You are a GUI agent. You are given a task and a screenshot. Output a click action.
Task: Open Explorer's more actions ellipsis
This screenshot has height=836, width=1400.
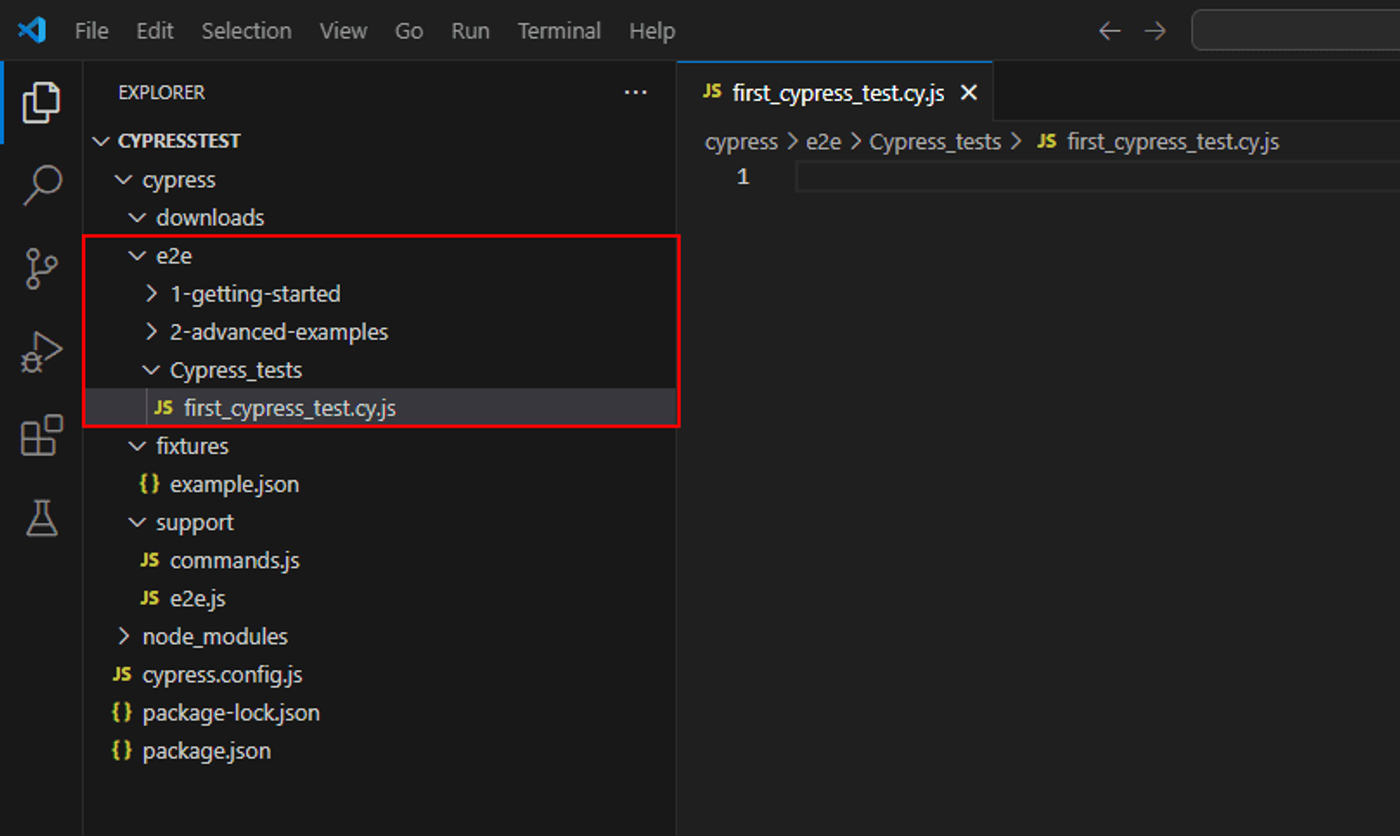[x=635, y=92]
